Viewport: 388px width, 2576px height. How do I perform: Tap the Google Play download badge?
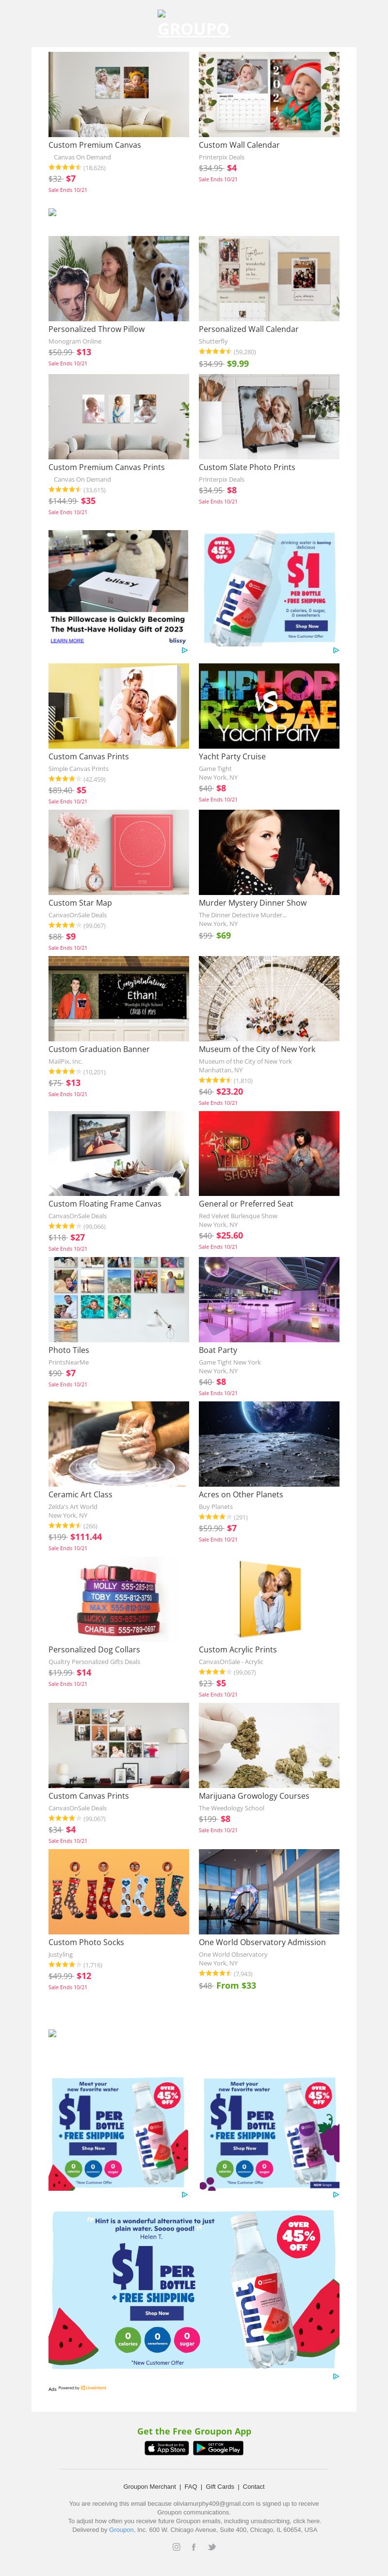click(218, 2448)
